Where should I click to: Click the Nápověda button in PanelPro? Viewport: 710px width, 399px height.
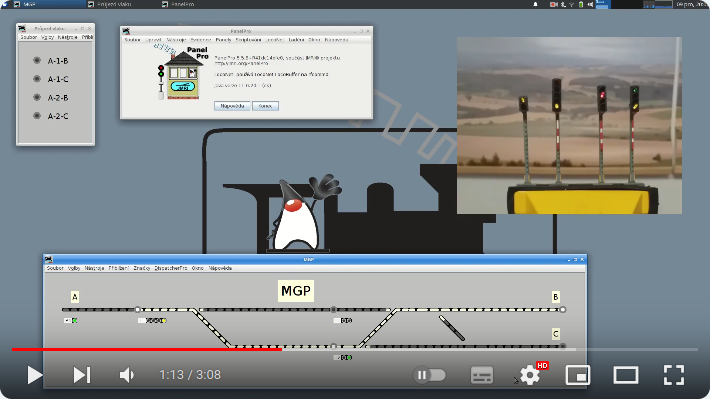(232, 106)
